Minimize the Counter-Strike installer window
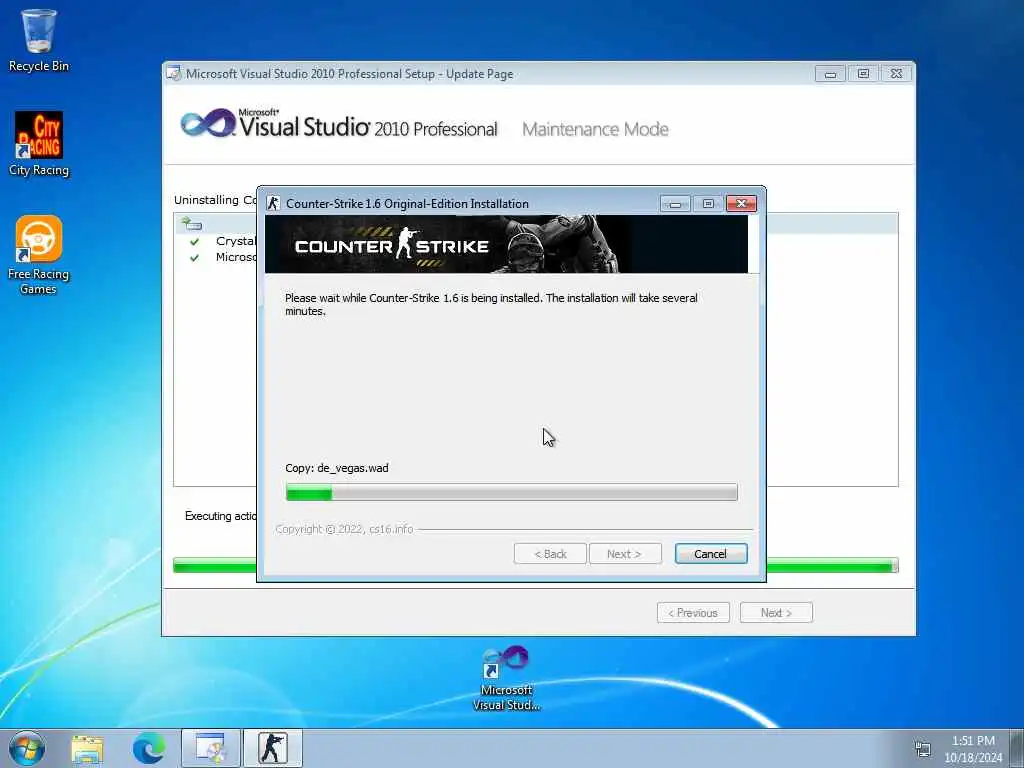1024x768 pixels. [675, 204]
